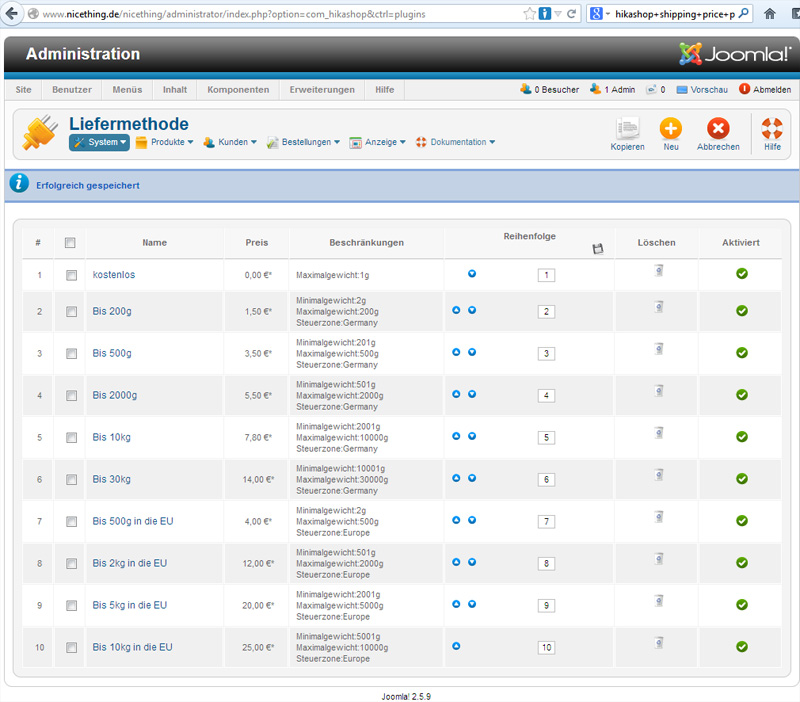Move Bis 200g row down
800x702 pixels.
pos(472,311)
